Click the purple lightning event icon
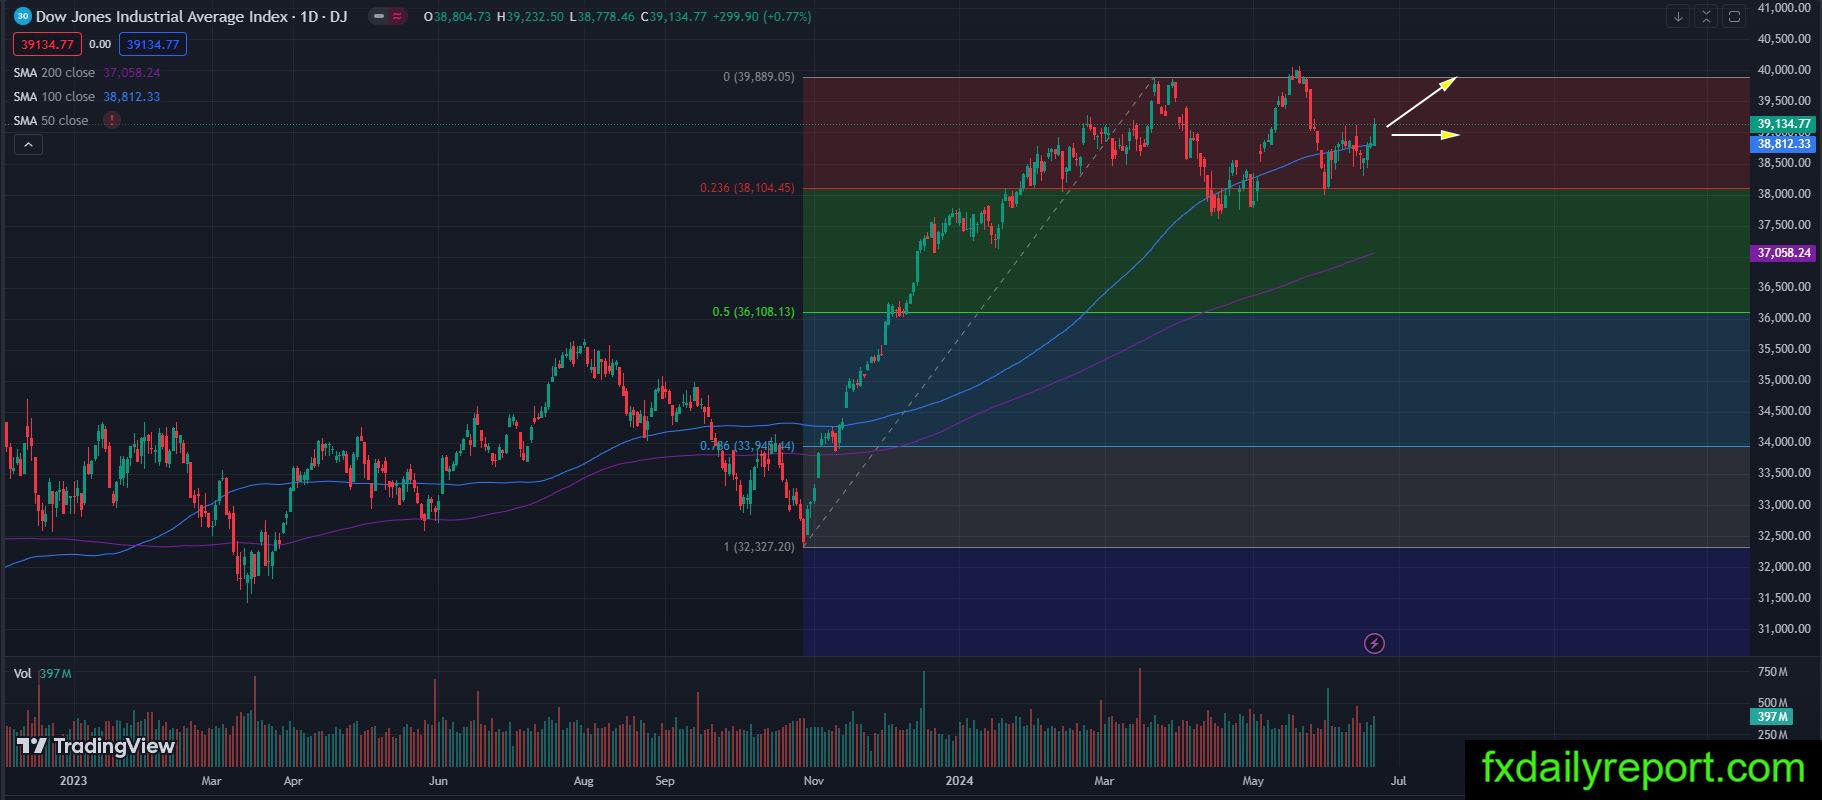This screenshot has height=800, width=1822. [1374, 644]
